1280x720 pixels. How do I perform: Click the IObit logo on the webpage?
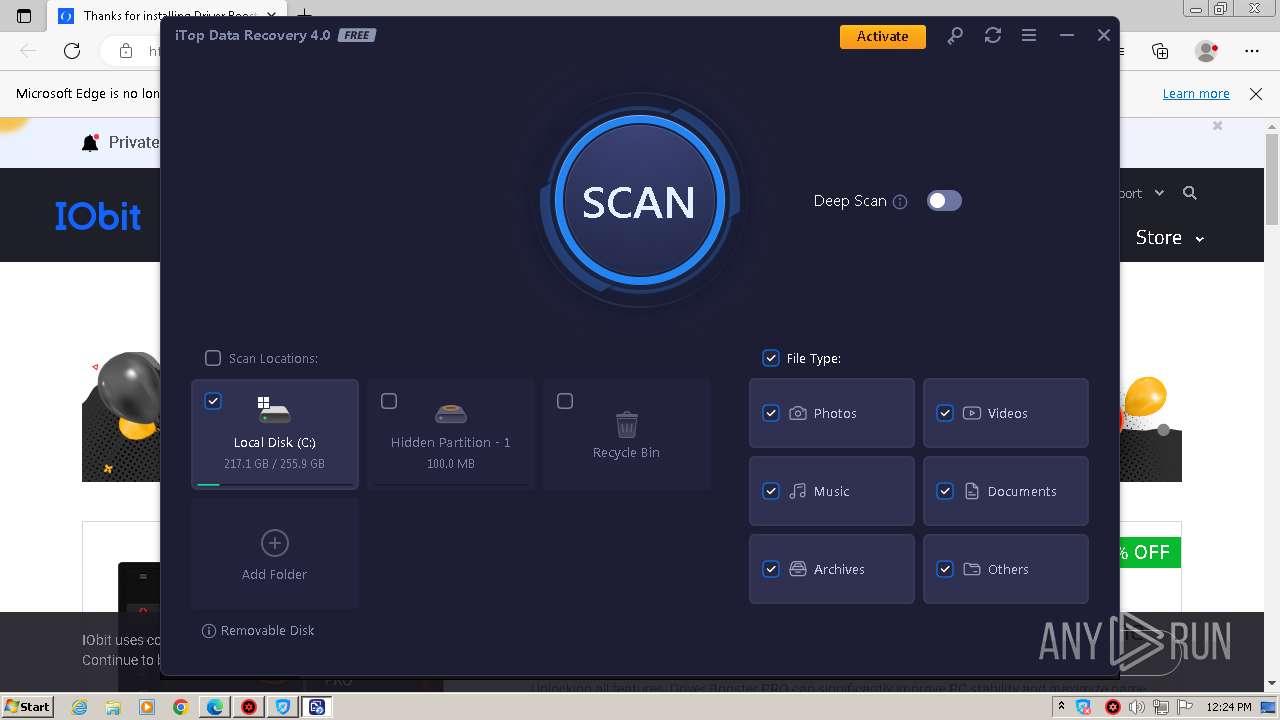[98, 216]
